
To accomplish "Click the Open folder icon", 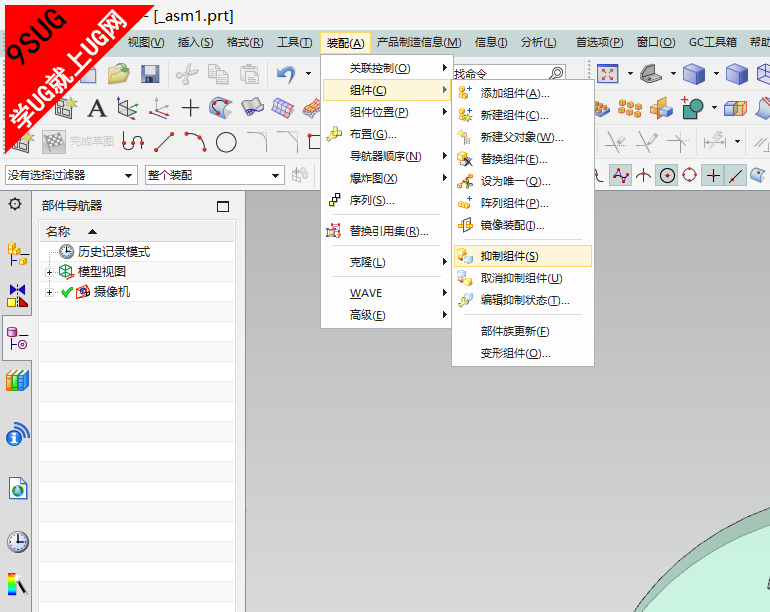I will 118,74.
